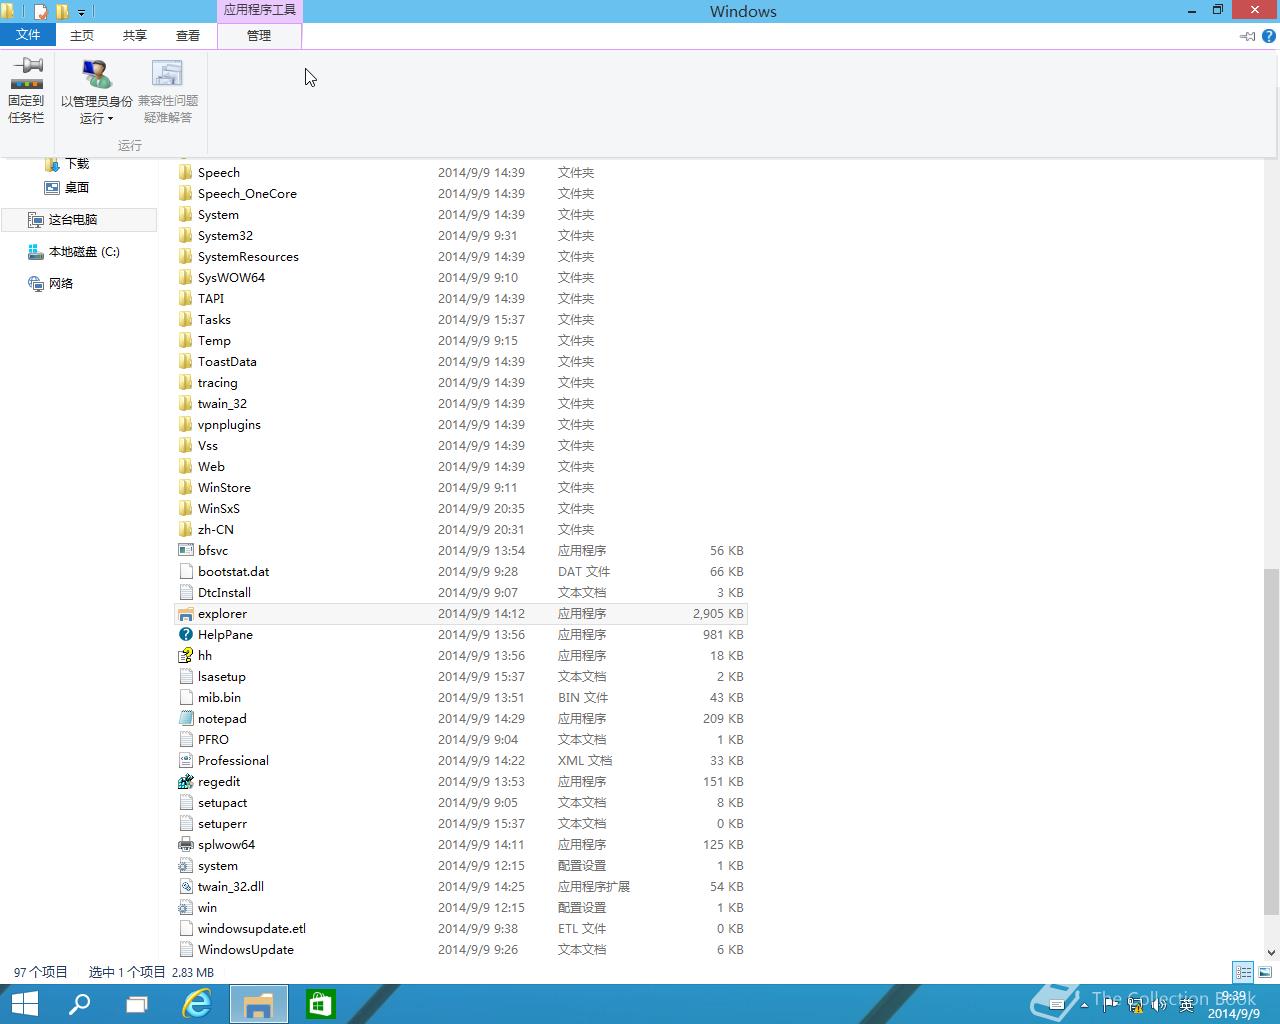Click the explorer application icon
The image size is (1280, 1024).
pyautogui.click(x=185, y=614)
